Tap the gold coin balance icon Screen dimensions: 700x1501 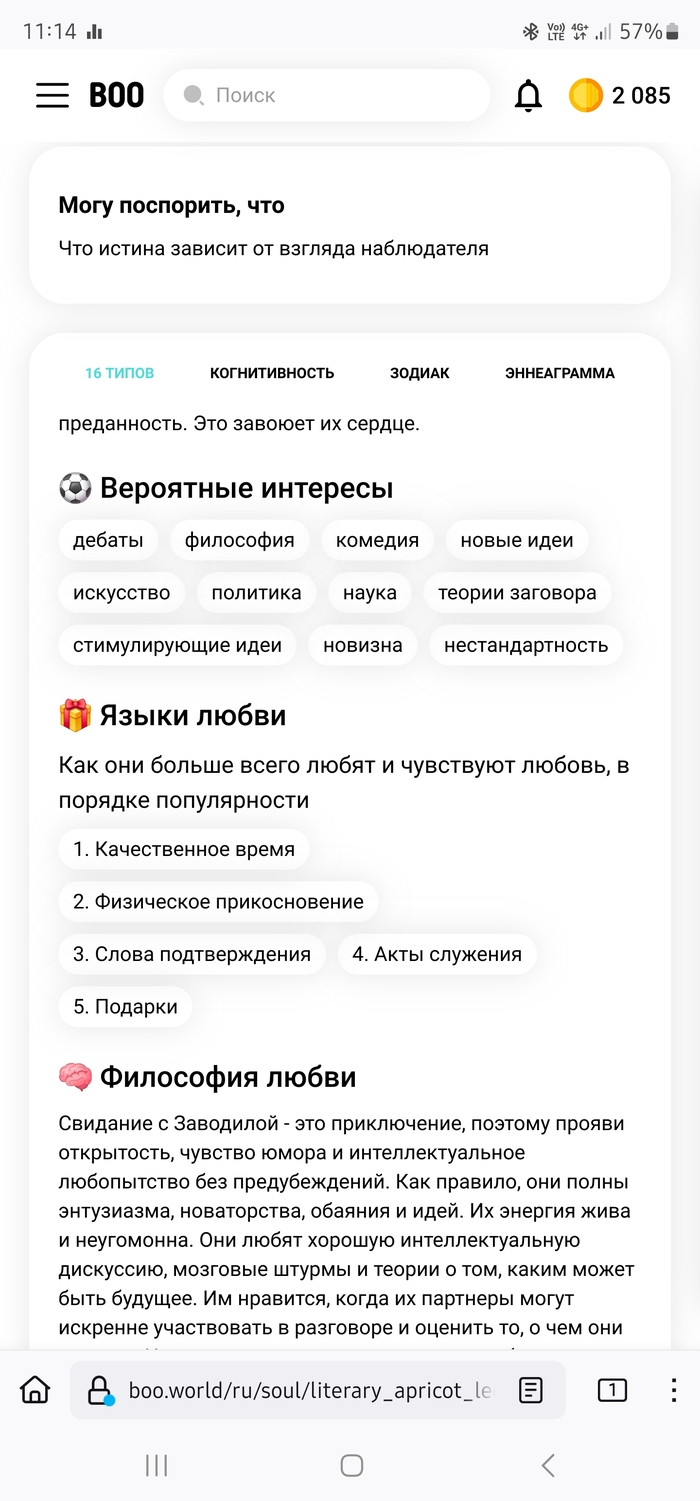tap(585, 95)
